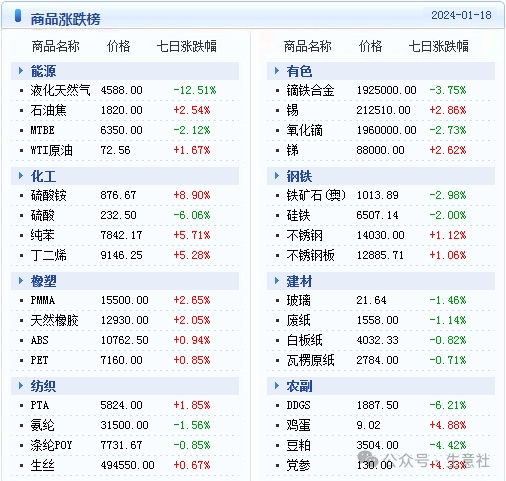Select 铁矿石(澳) commodity name
This screenshot has height=481, width=506.
316,195
